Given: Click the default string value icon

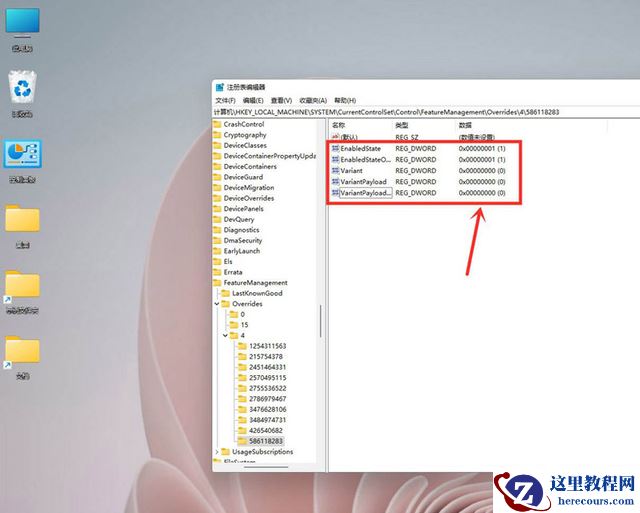Looking at the screenshot, I should pyautogui.click(x=336, y=137).
